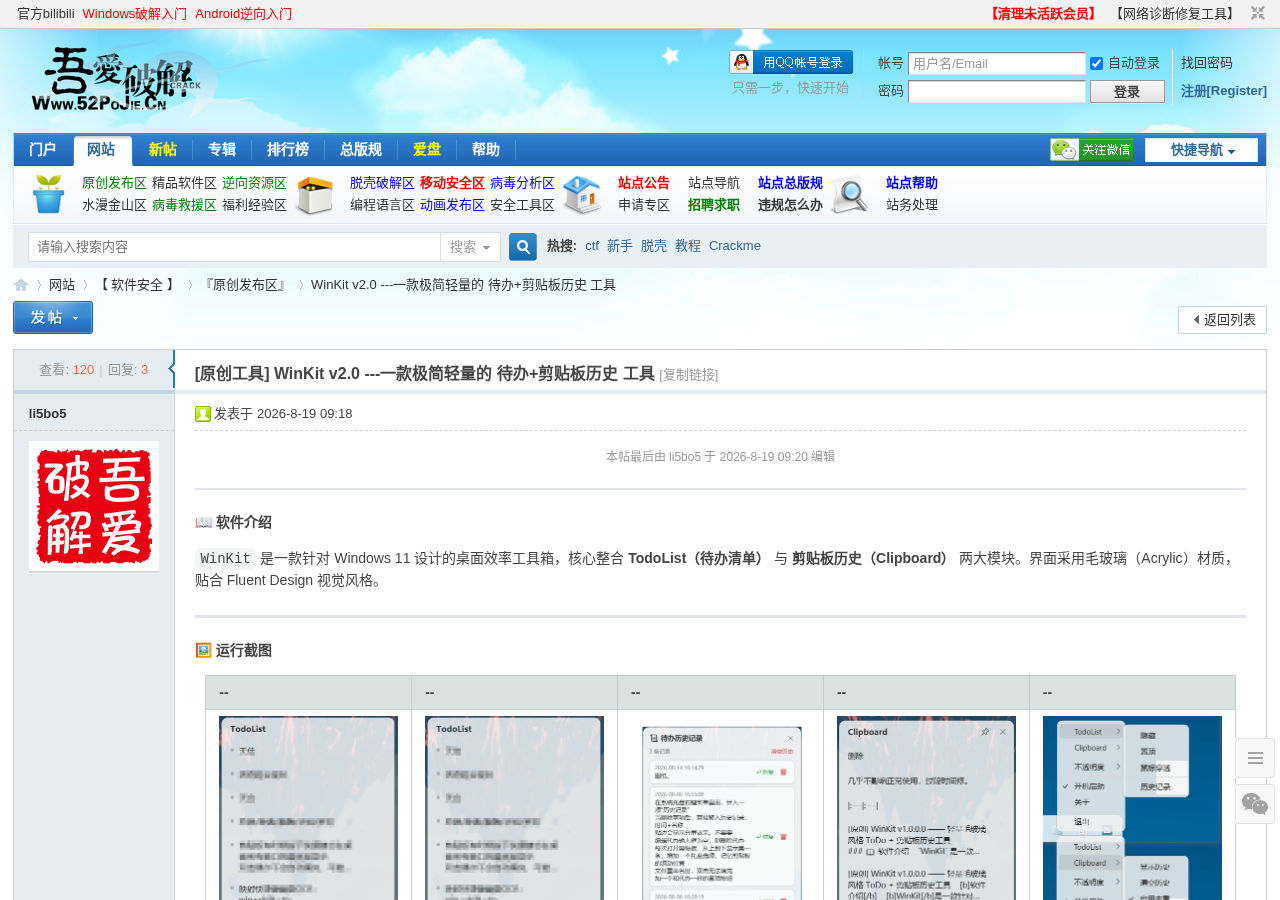
Task: Focus the username/Email input field
Action: coord(997,64)
